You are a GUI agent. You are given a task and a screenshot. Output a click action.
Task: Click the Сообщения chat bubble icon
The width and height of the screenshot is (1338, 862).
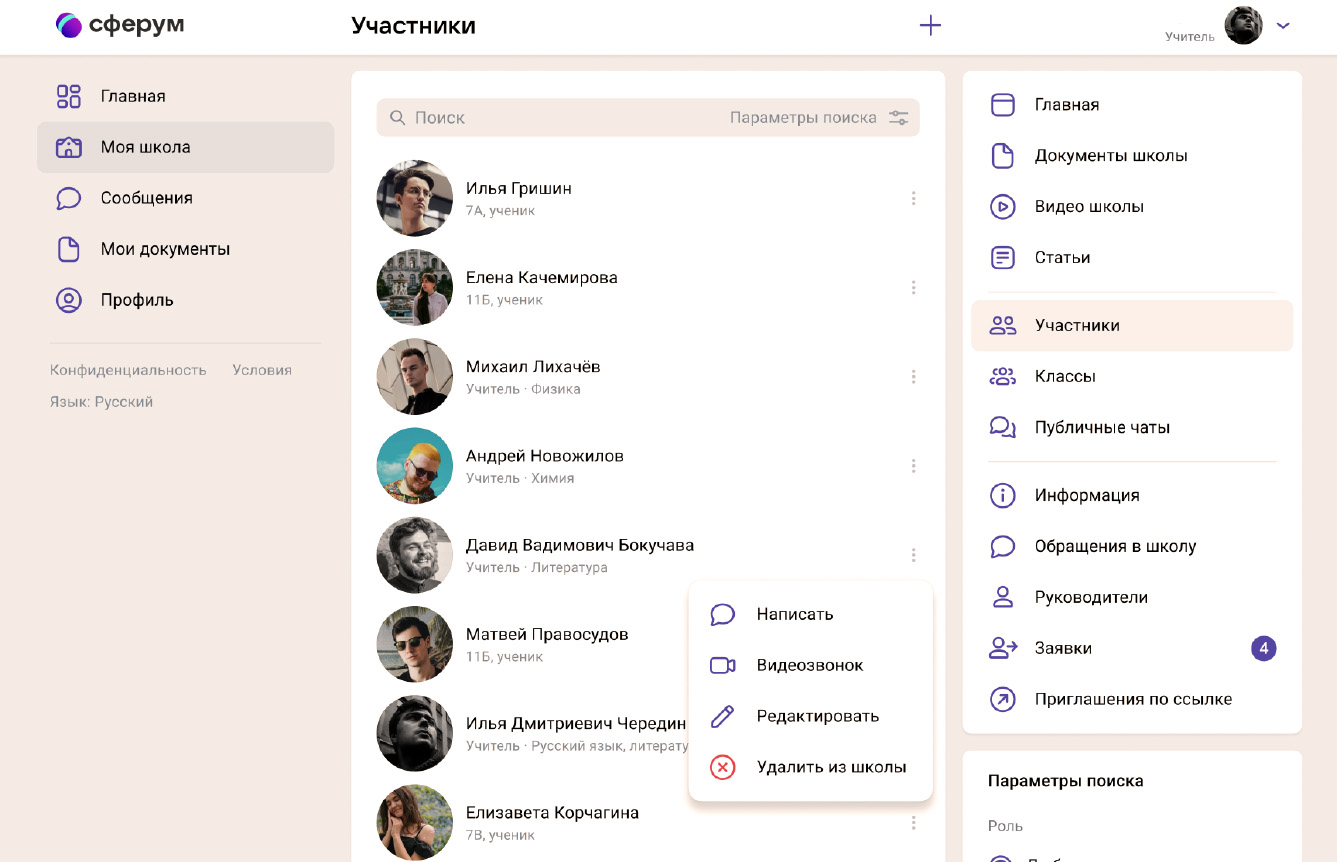pos(68,198)
